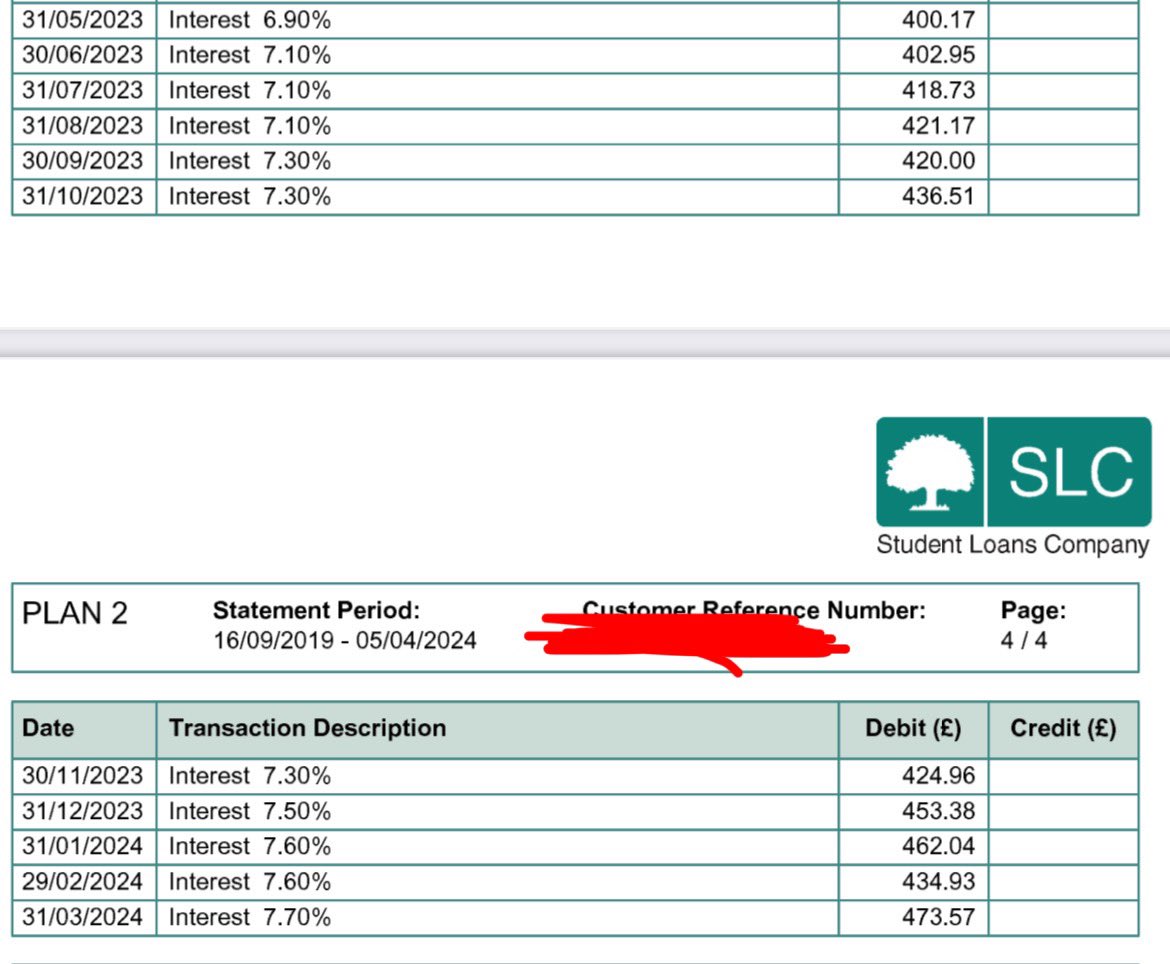Select the 'PLAN 2' heading
The height and width of the screenshot is (964, 1170).
75,613
